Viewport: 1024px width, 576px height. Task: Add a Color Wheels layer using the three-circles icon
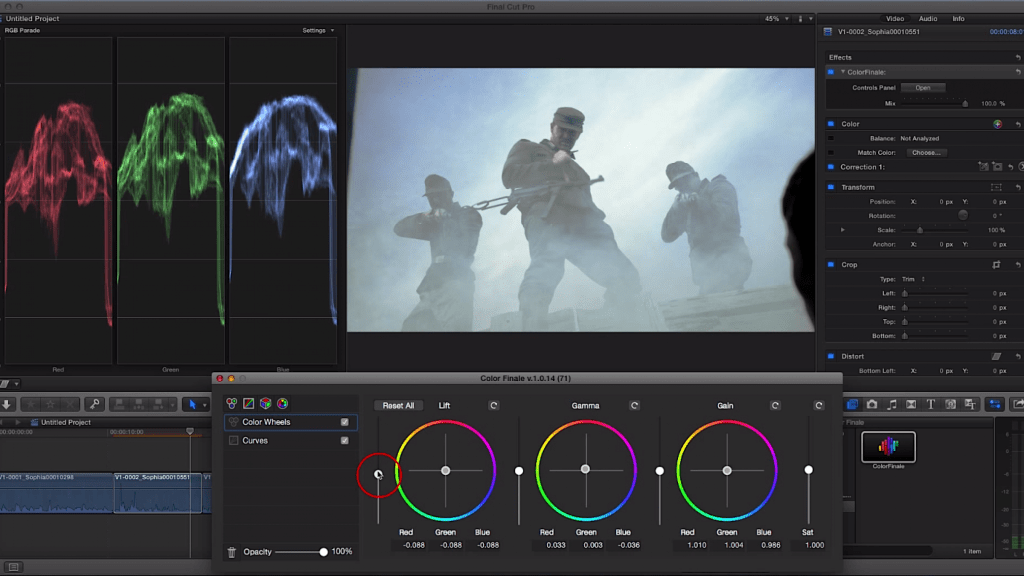(x=231, y=404)
